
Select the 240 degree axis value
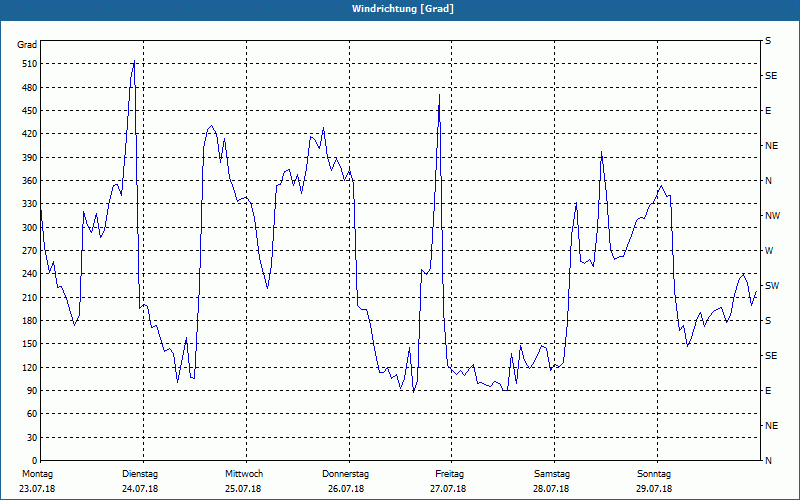[x=29, y=273]
